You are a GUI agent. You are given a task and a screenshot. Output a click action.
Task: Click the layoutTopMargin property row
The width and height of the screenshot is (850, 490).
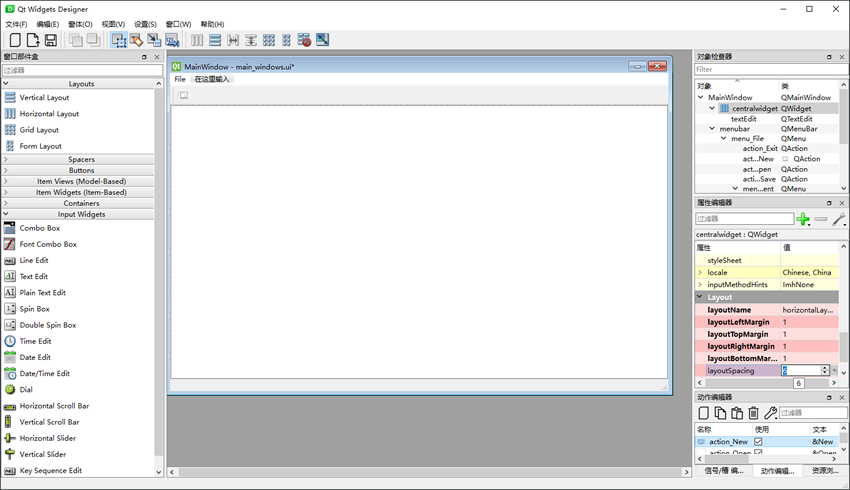tap(767, 334)
